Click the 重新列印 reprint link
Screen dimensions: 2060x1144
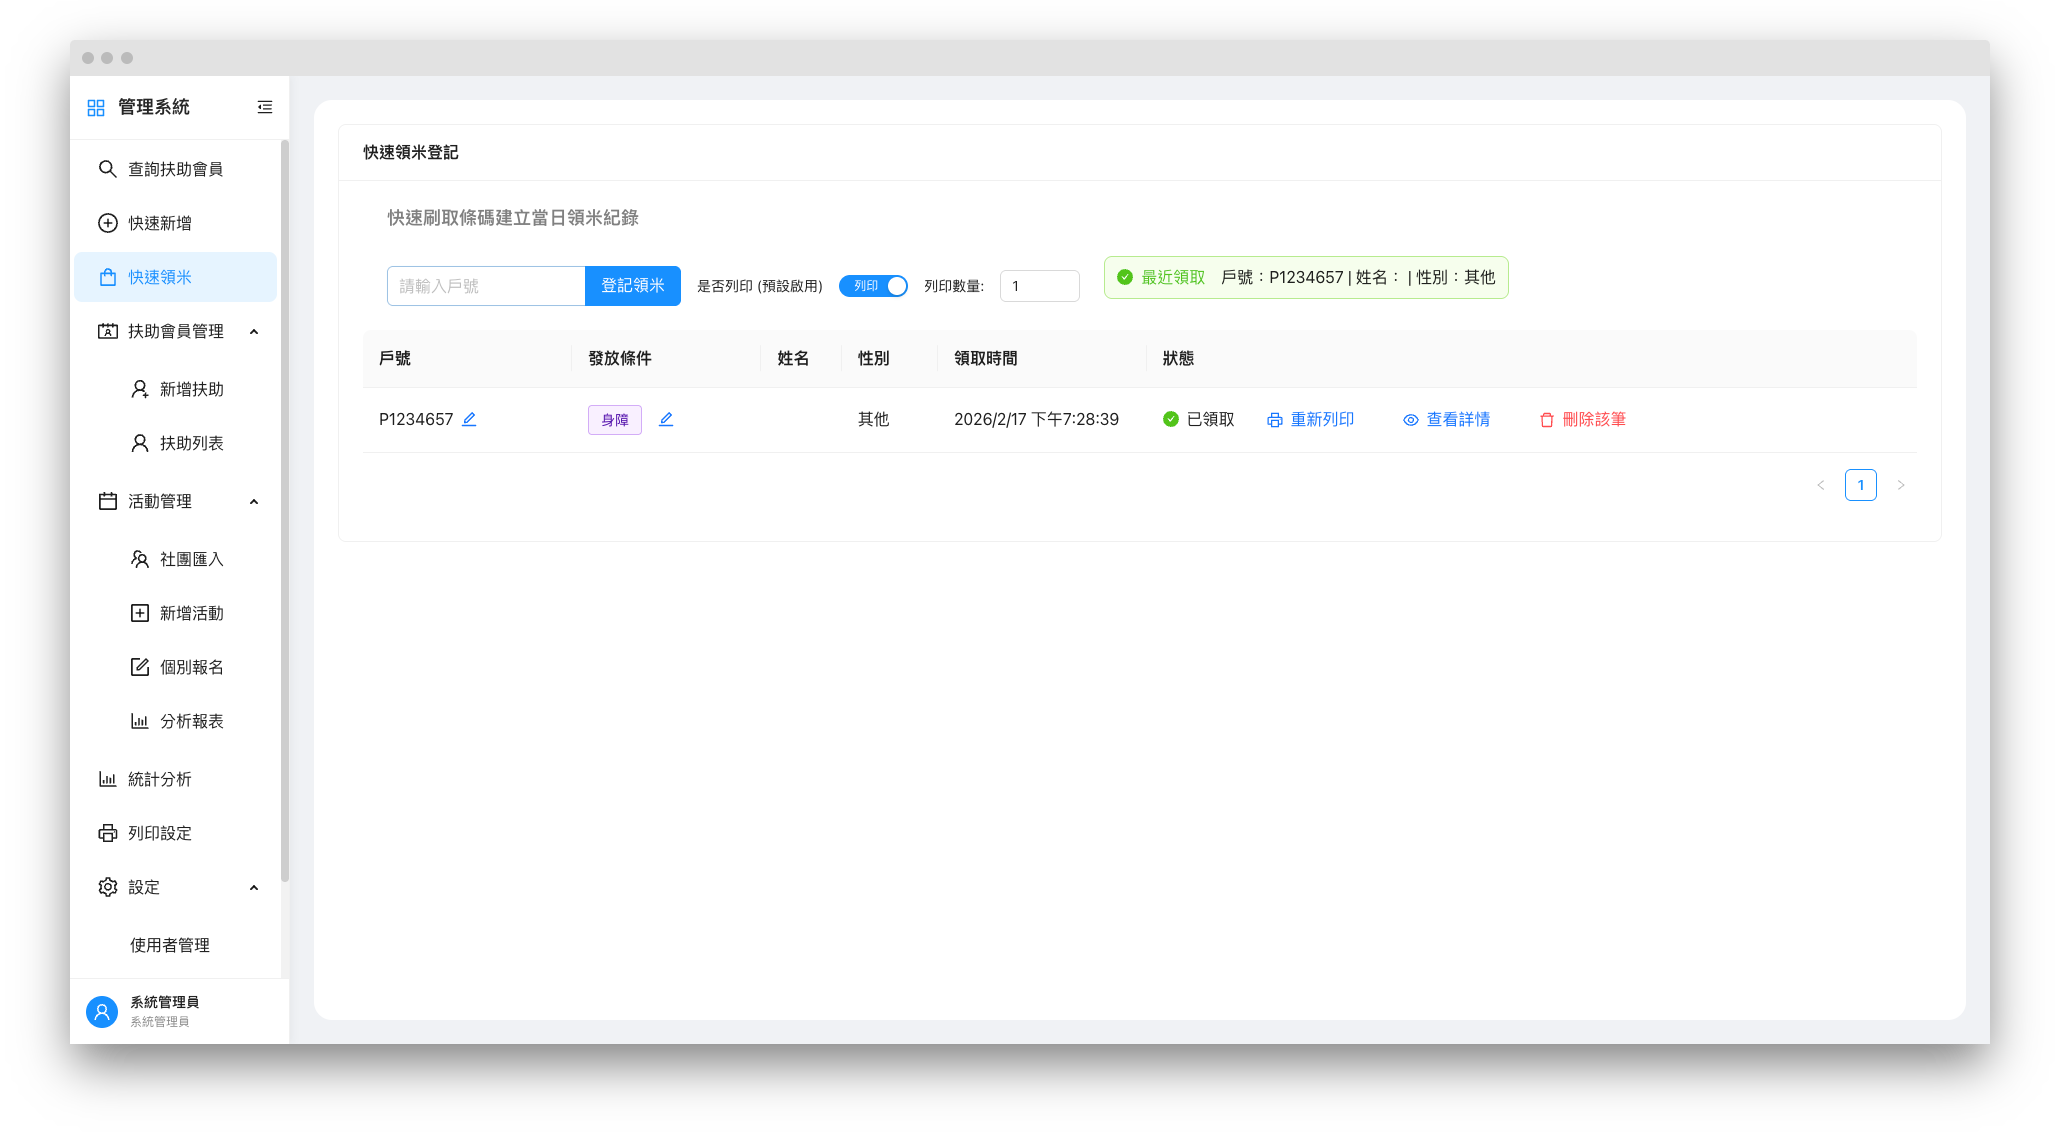click(1311, 420)
